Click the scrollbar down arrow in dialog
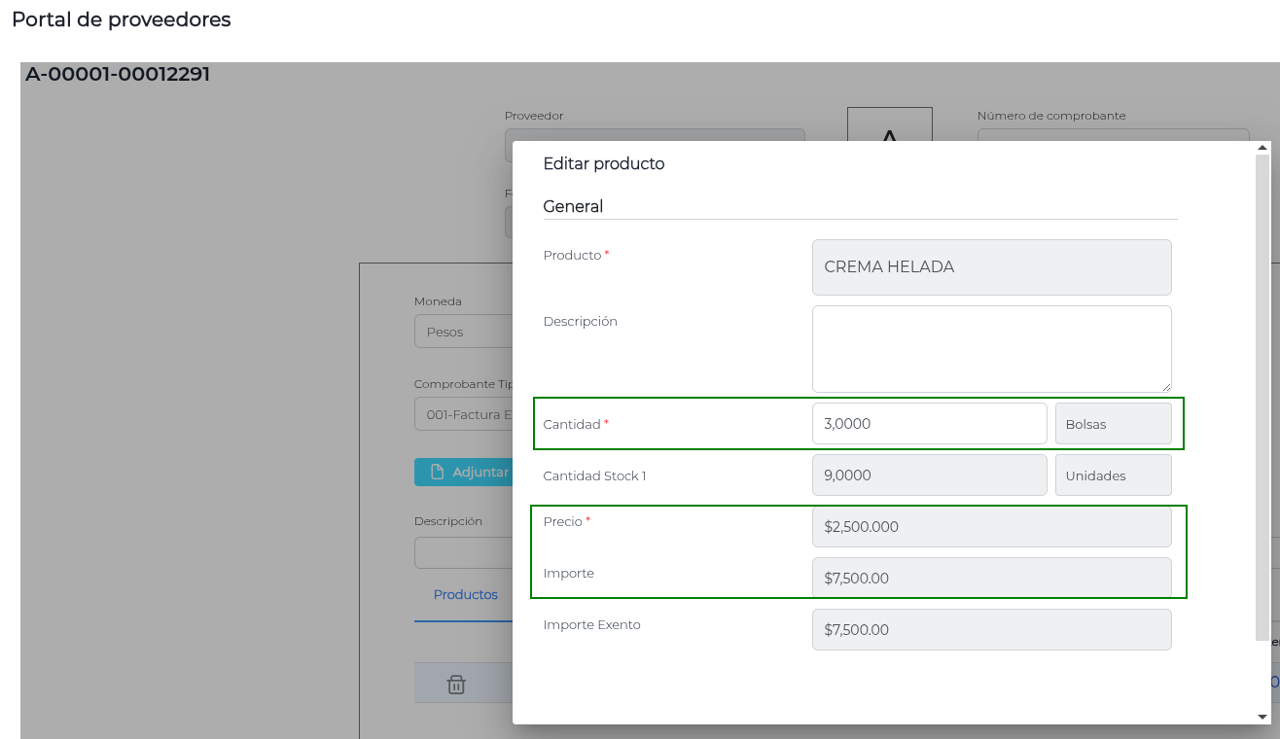 pyautogui.click(x=1262, y=716)
